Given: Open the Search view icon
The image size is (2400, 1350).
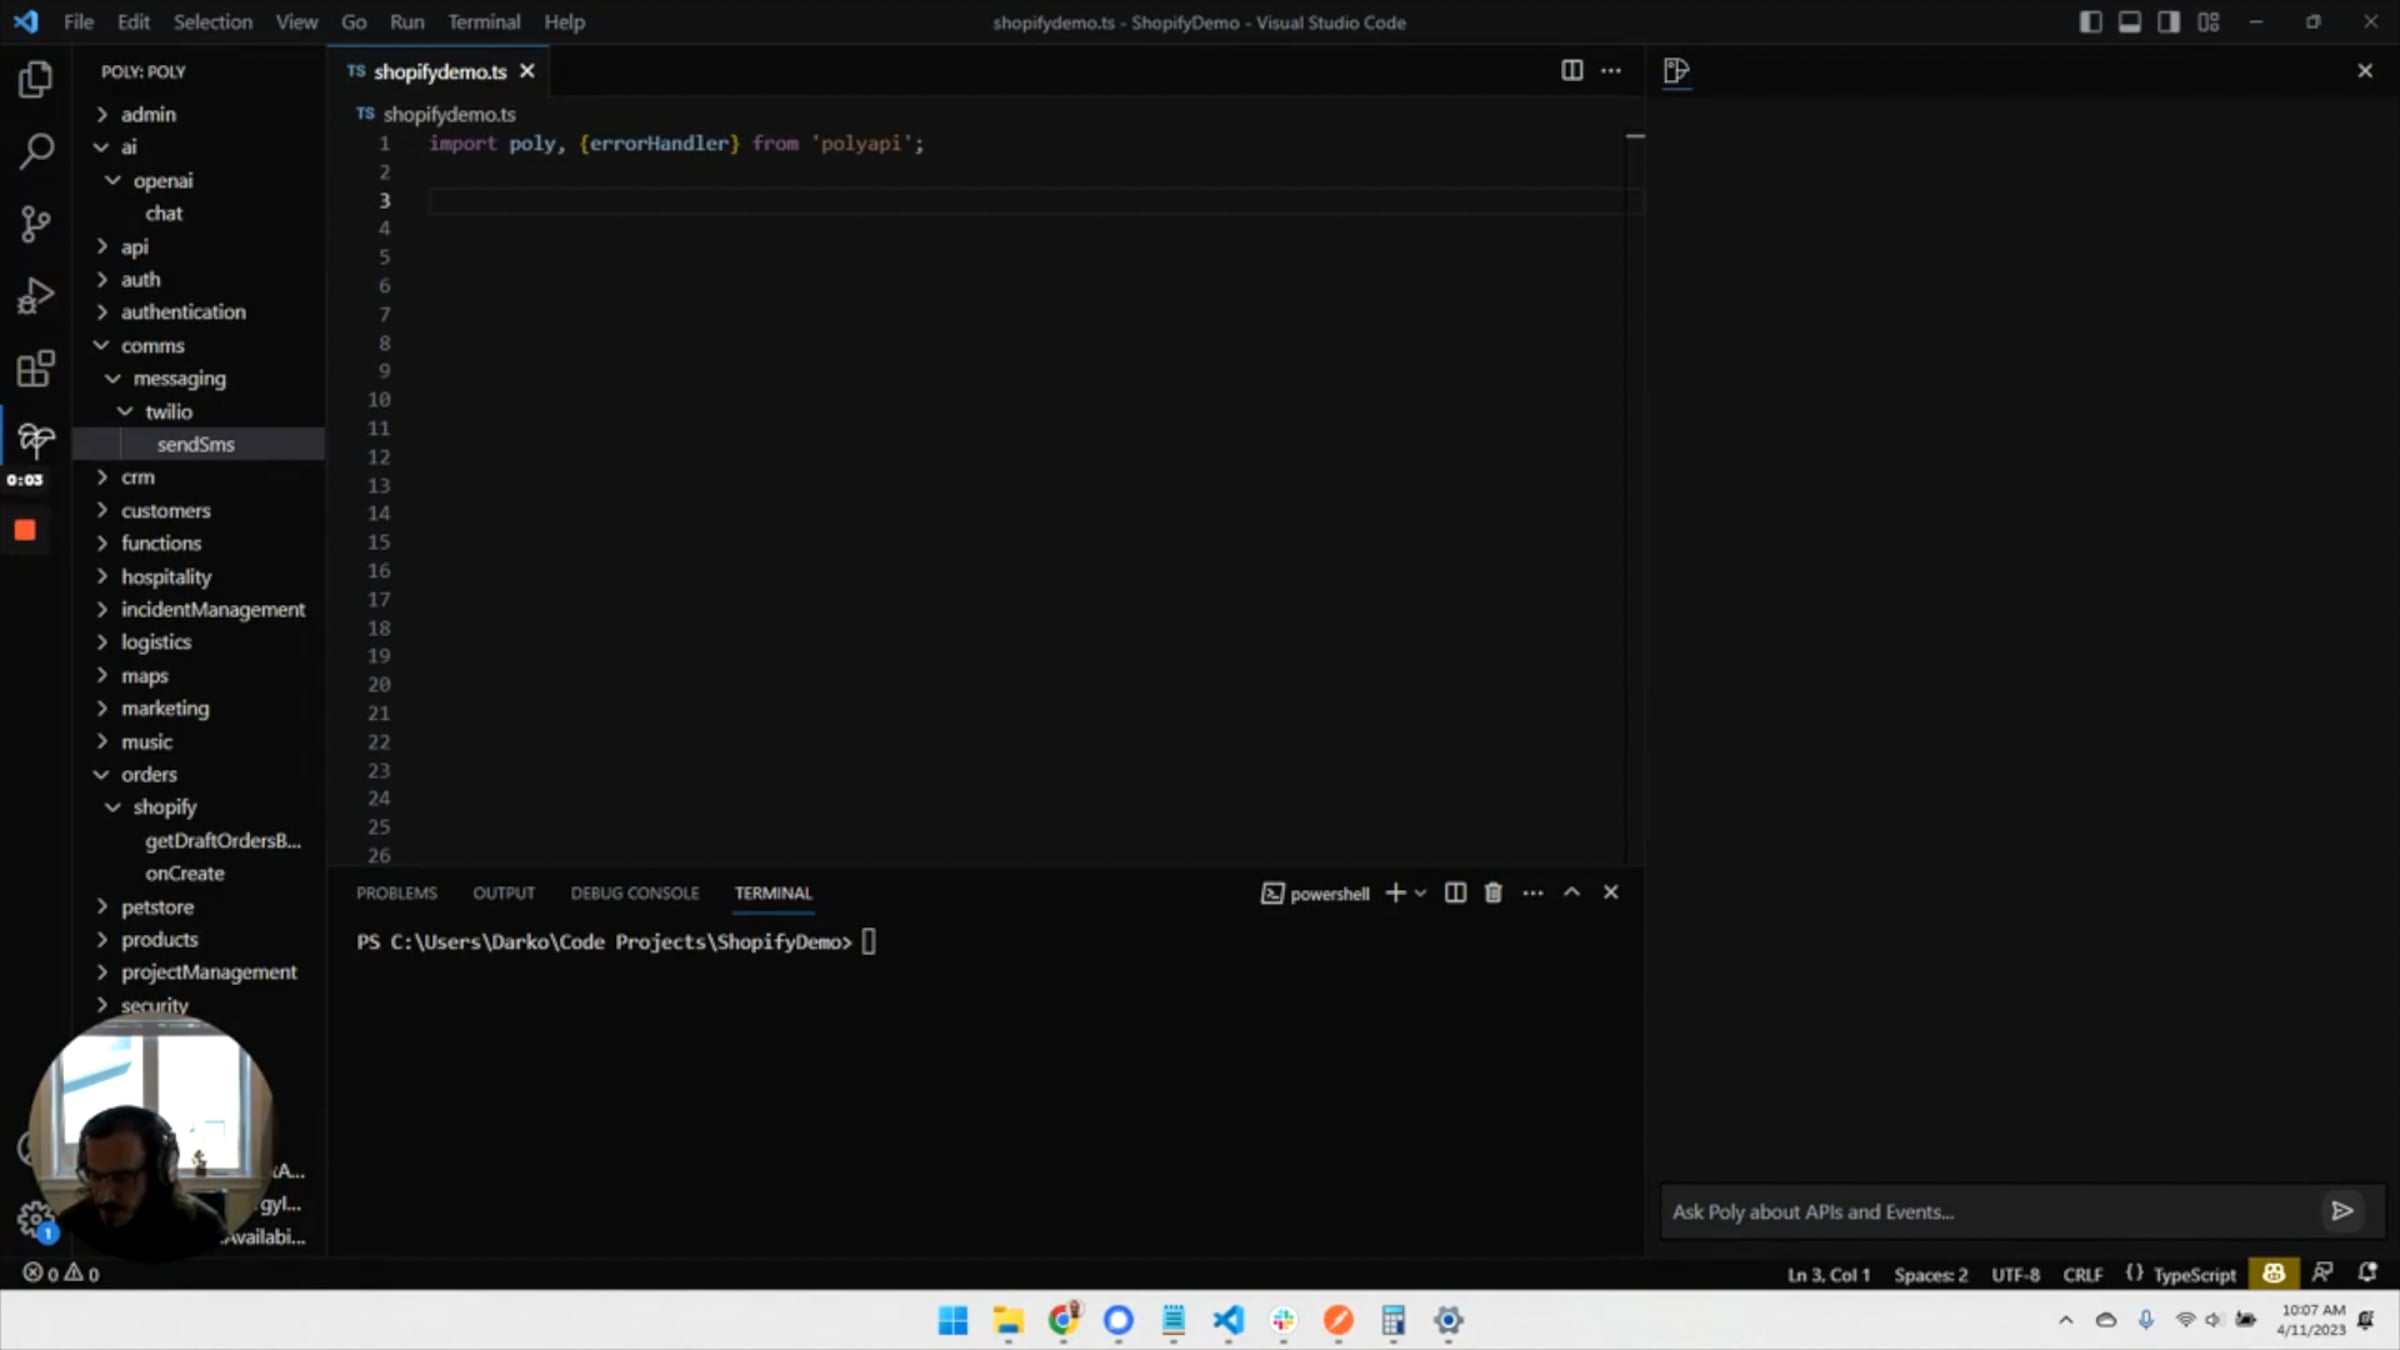Looking at the screenshot, I should [36, 151].
